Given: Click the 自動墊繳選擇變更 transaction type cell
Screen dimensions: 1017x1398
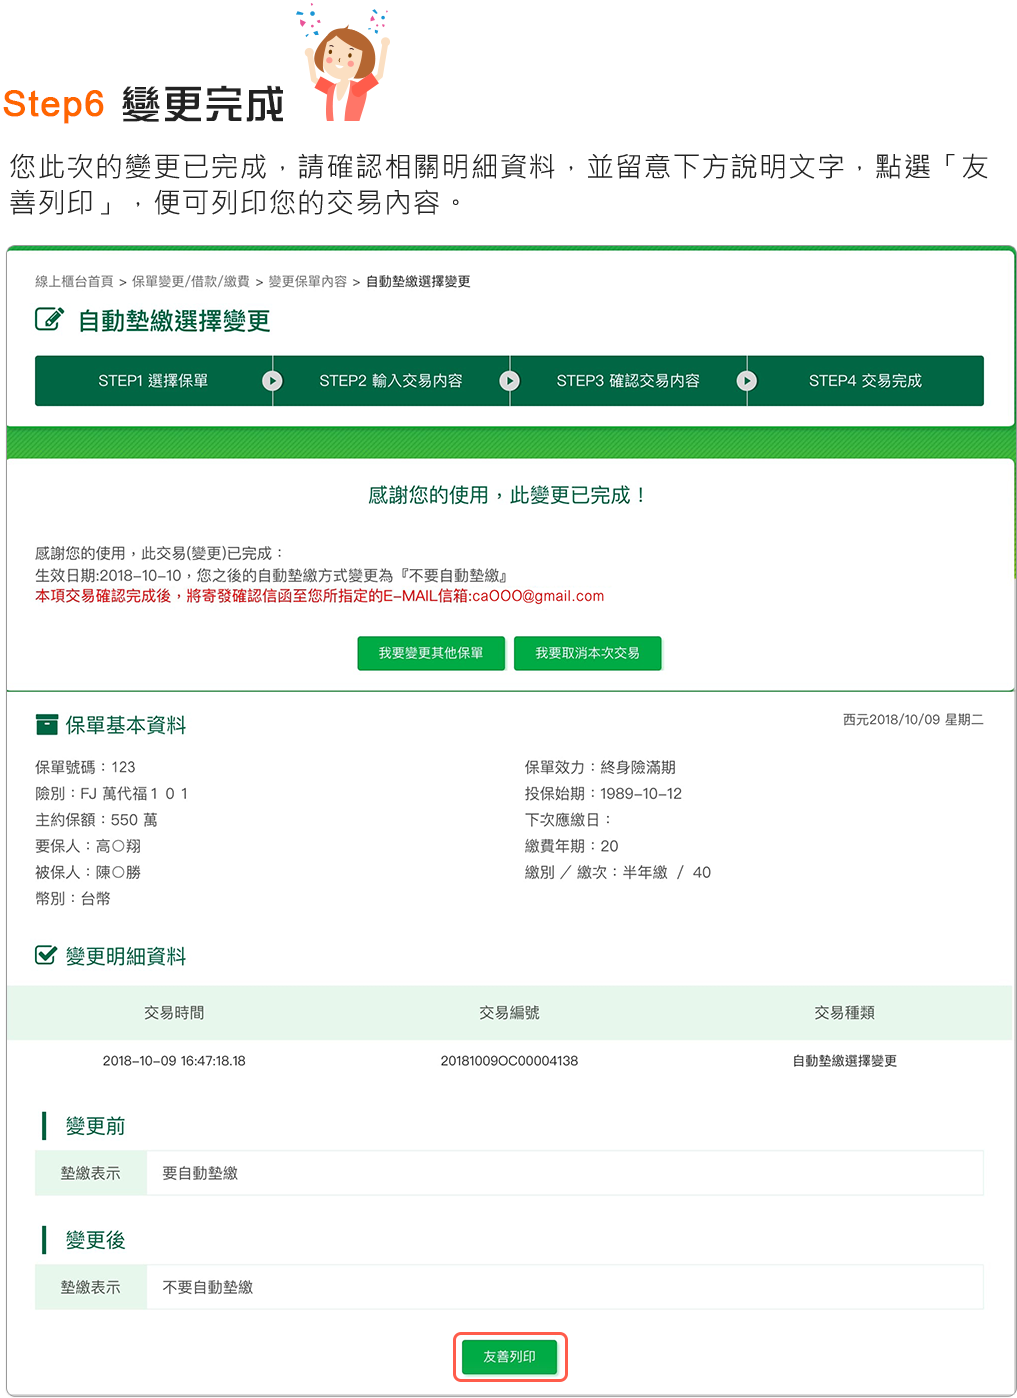Looking at the screenshot, I should click(x=844, y=1061).
